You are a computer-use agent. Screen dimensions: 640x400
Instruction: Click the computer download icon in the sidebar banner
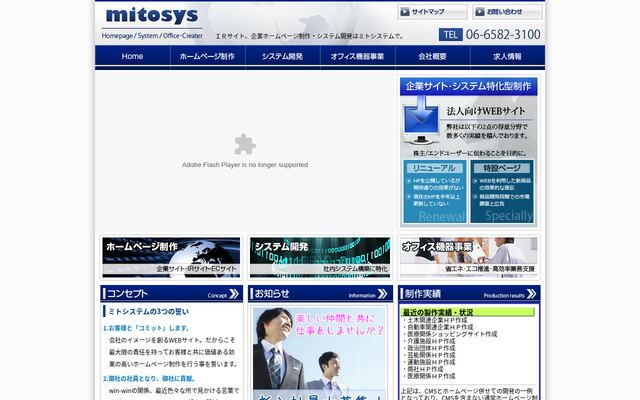coord(421,120)
